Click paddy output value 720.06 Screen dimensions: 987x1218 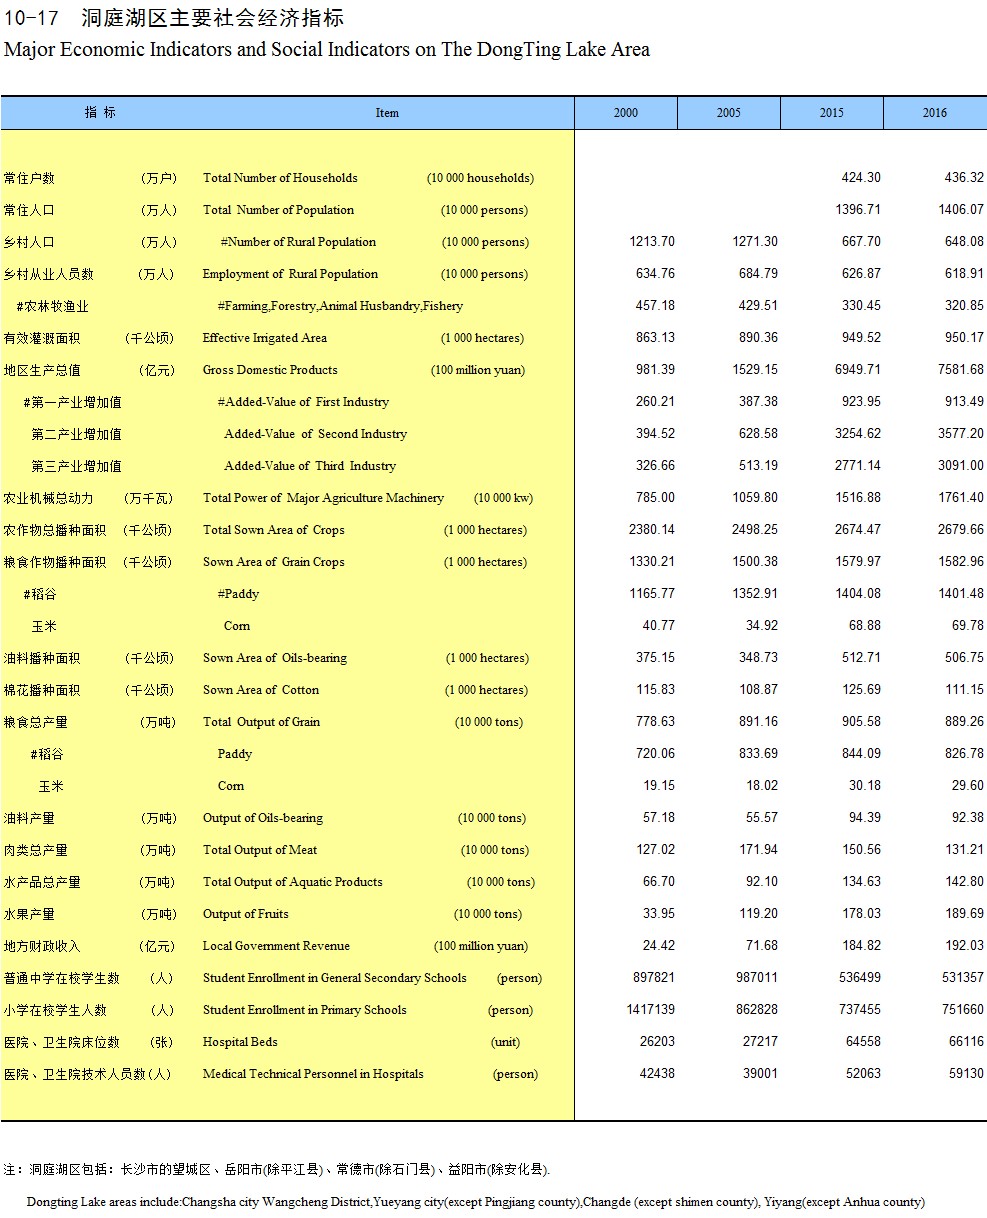tap(655, 754)
